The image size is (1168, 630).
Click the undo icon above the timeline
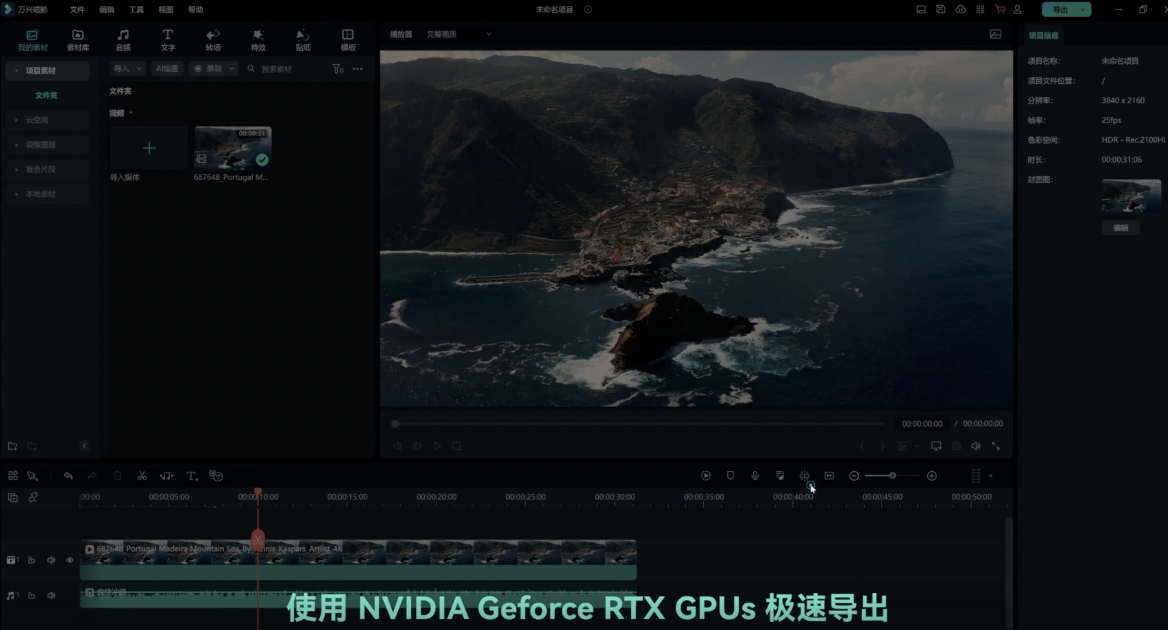click(x=68, y=476)
